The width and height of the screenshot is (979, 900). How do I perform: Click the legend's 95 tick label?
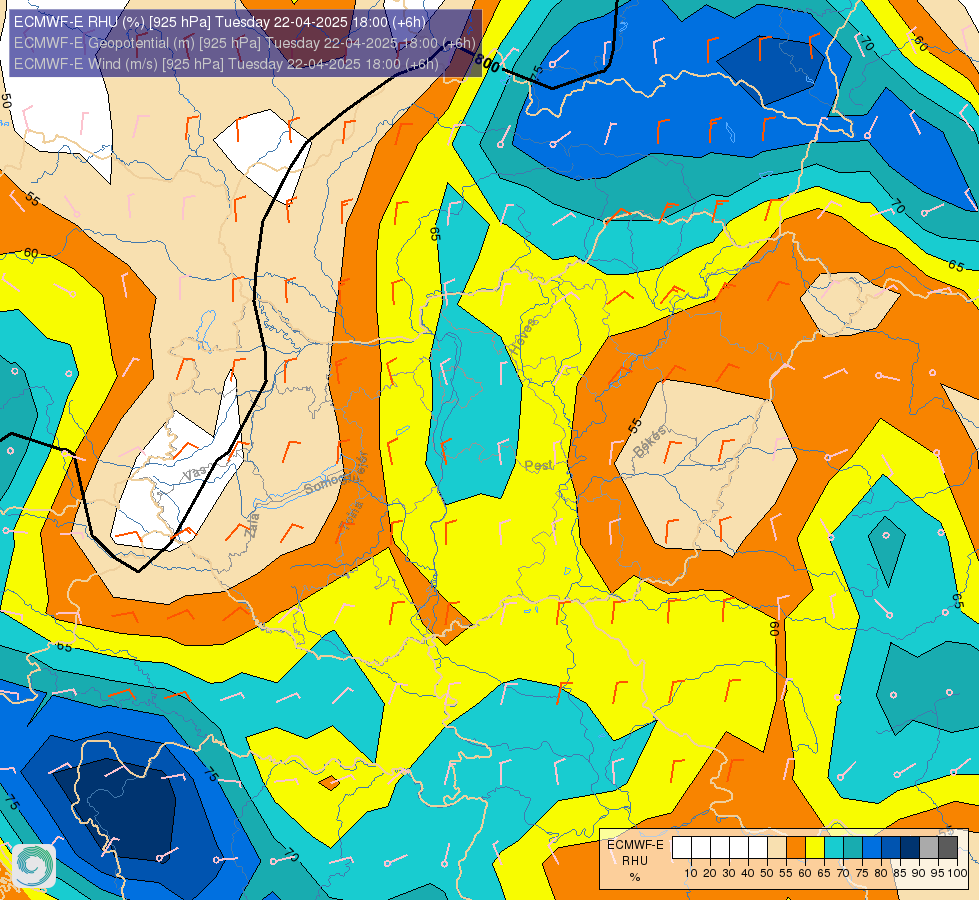point(938,873)
